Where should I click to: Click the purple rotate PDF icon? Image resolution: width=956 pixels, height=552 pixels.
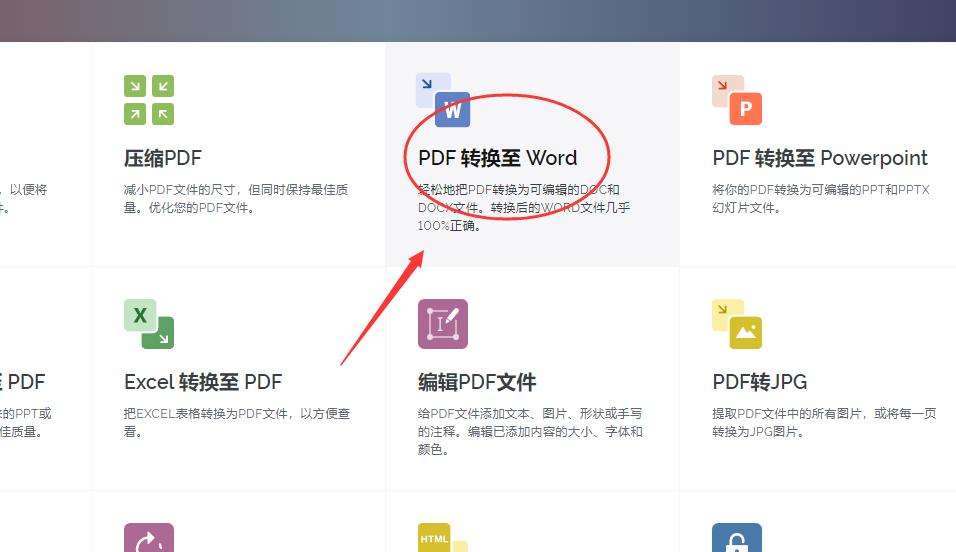click(x=149, y=537)
